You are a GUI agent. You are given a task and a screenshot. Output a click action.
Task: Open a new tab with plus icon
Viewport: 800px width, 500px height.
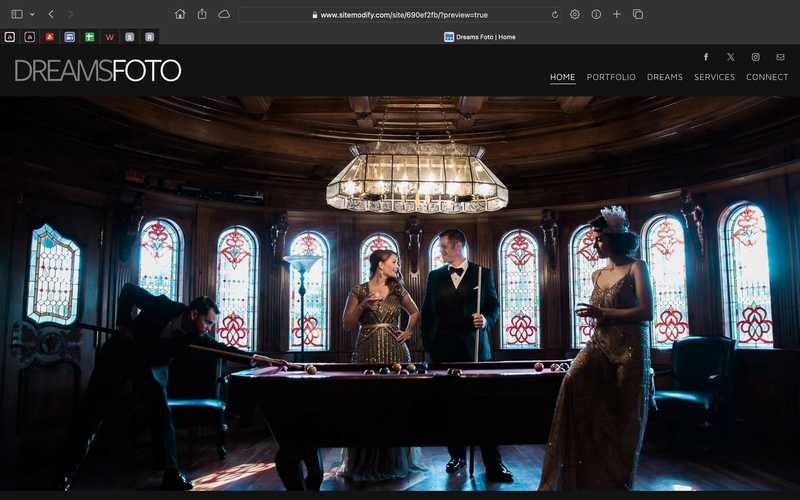[617, 14]
